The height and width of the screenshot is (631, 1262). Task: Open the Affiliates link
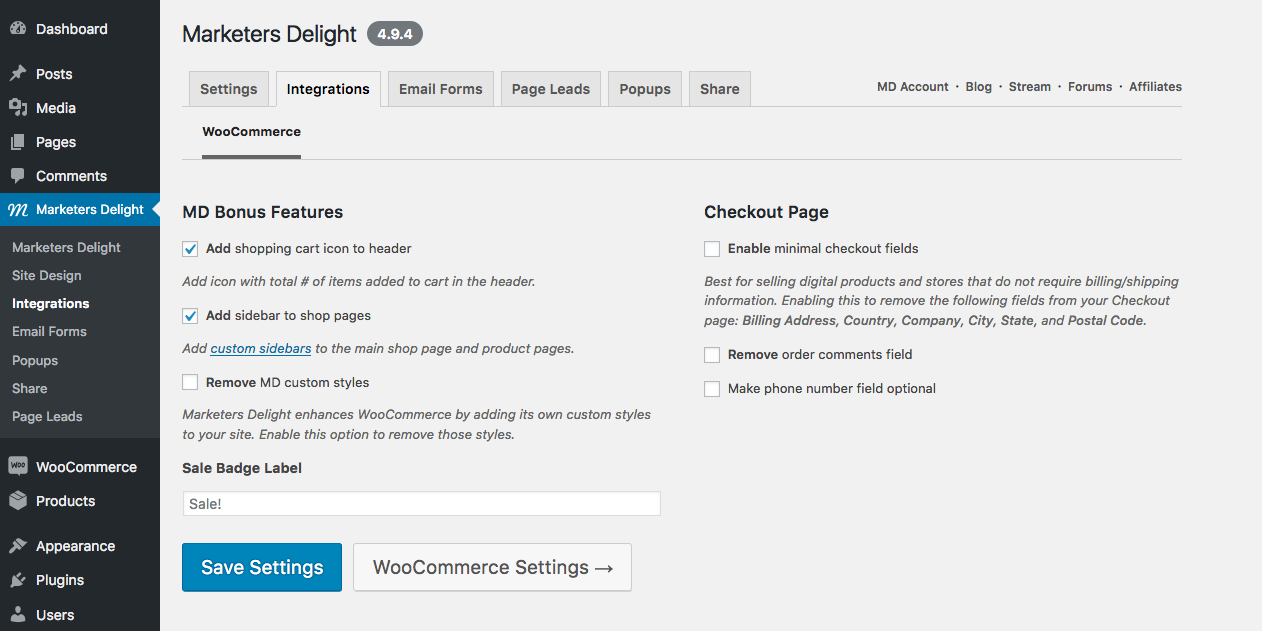pyautogui.click(x=1155, y=87)
